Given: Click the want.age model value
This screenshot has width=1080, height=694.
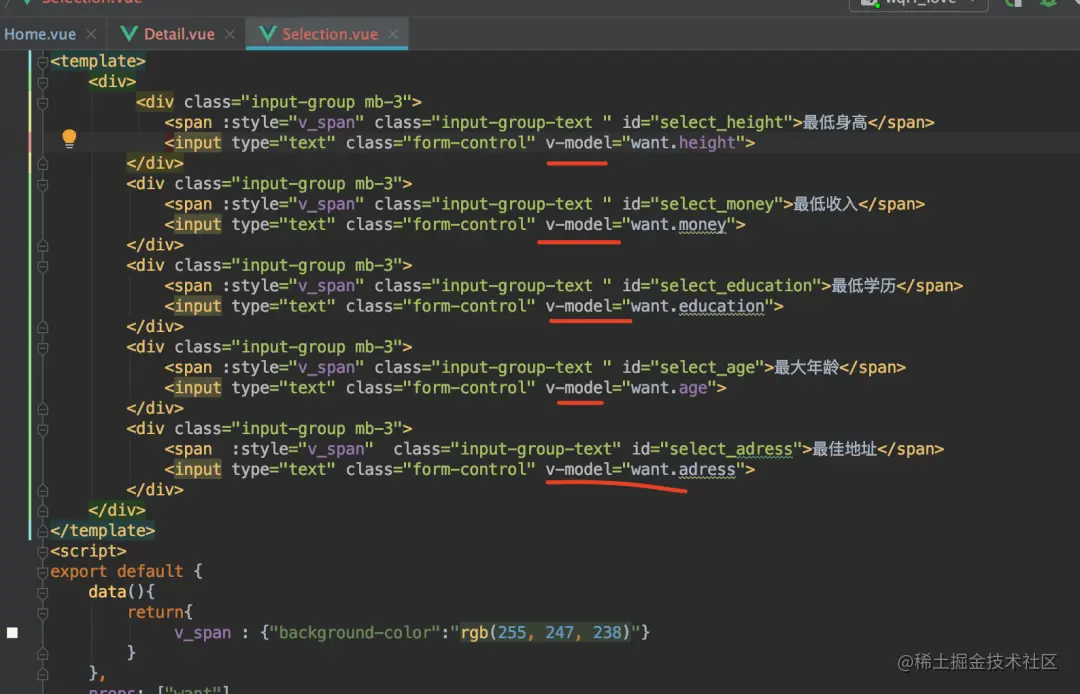Looking at the screenshot, I should tap(669, 388).
